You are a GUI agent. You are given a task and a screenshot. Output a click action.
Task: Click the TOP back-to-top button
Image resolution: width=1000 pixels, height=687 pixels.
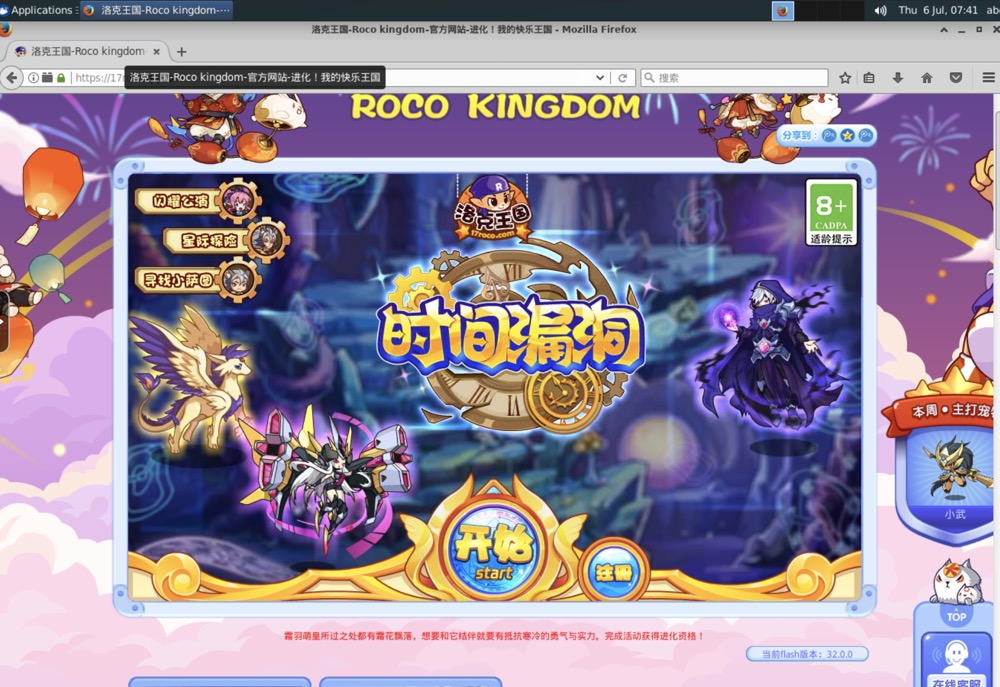pos(956,616)
